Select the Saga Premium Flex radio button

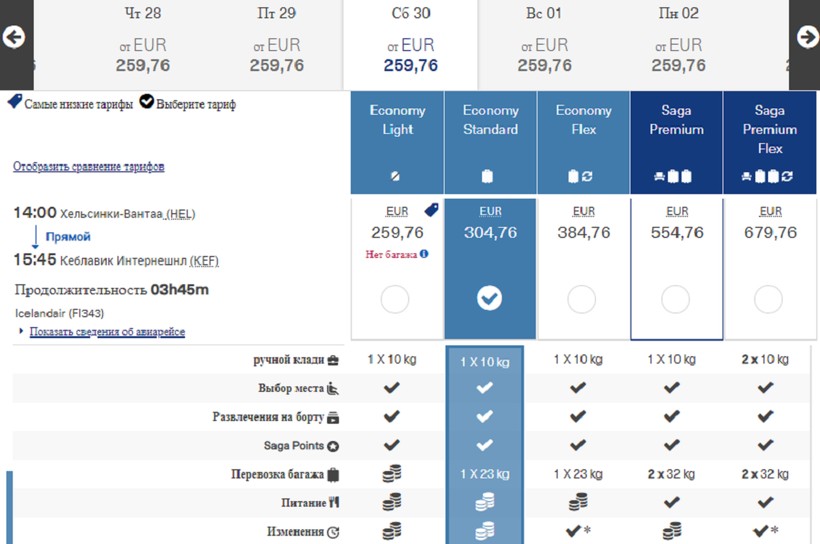tap(768, 298)
